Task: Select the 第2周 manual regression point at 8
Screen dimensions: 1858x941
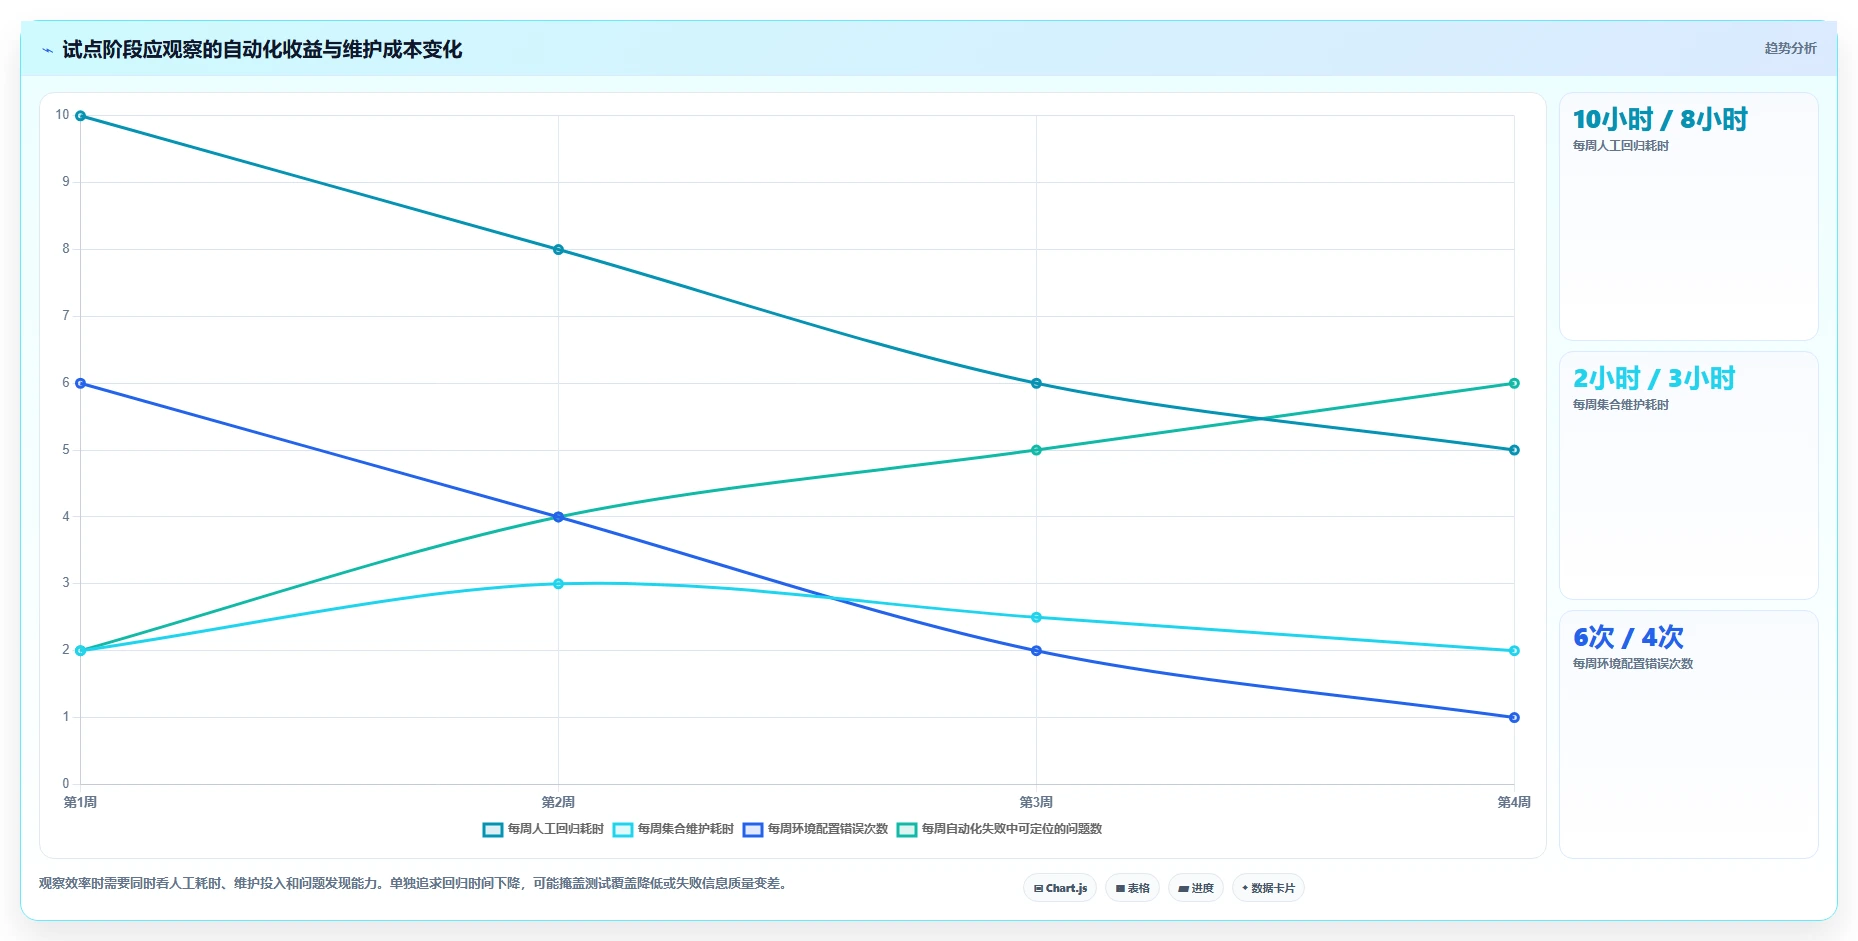Action: point(558,250)
